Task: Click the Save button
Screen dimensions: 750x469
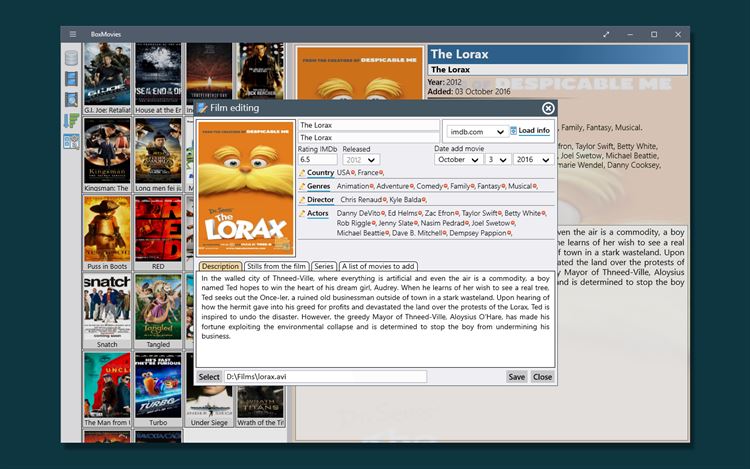Action: [x=517, y=377]
